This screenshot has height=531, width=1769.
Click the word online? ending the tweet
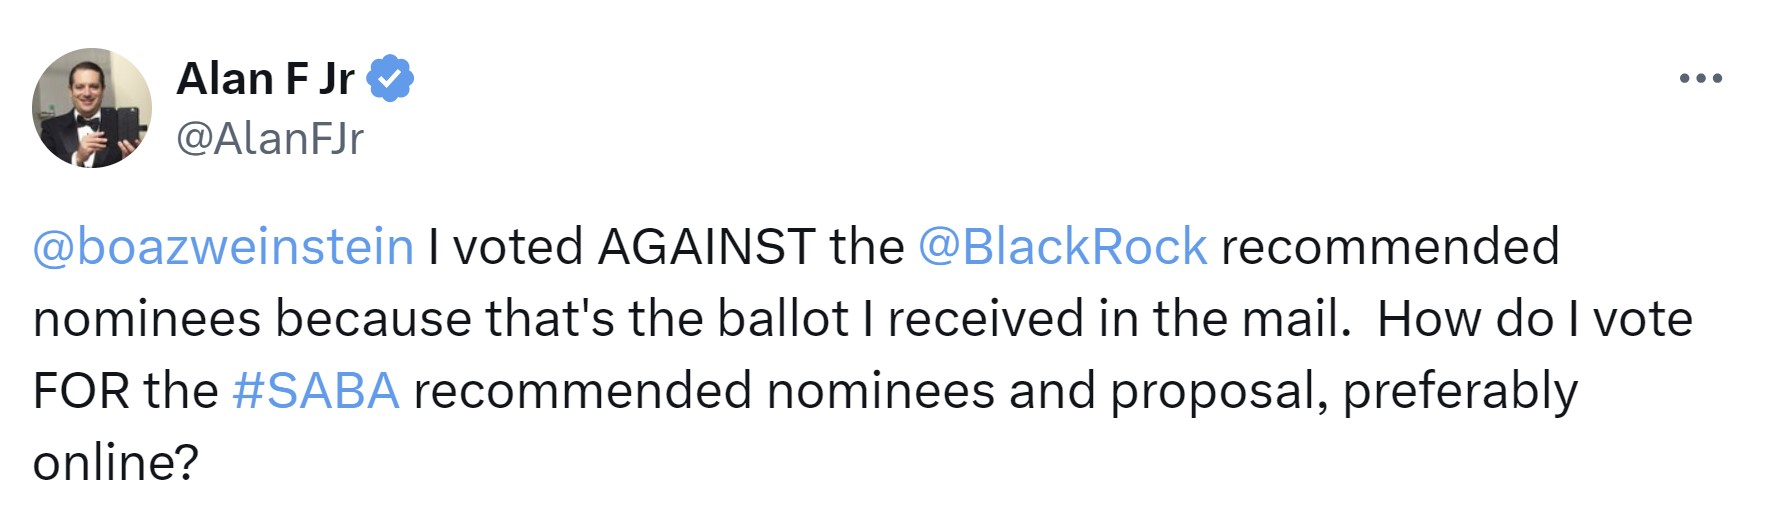(x=116, y=463)
